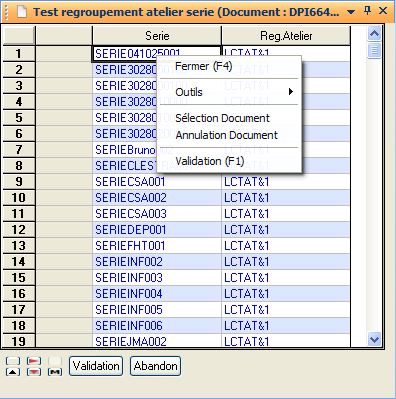Click the vertical scrollbar thumb
Viewport: 396px width, 399px height.
(x=374, y=51)
